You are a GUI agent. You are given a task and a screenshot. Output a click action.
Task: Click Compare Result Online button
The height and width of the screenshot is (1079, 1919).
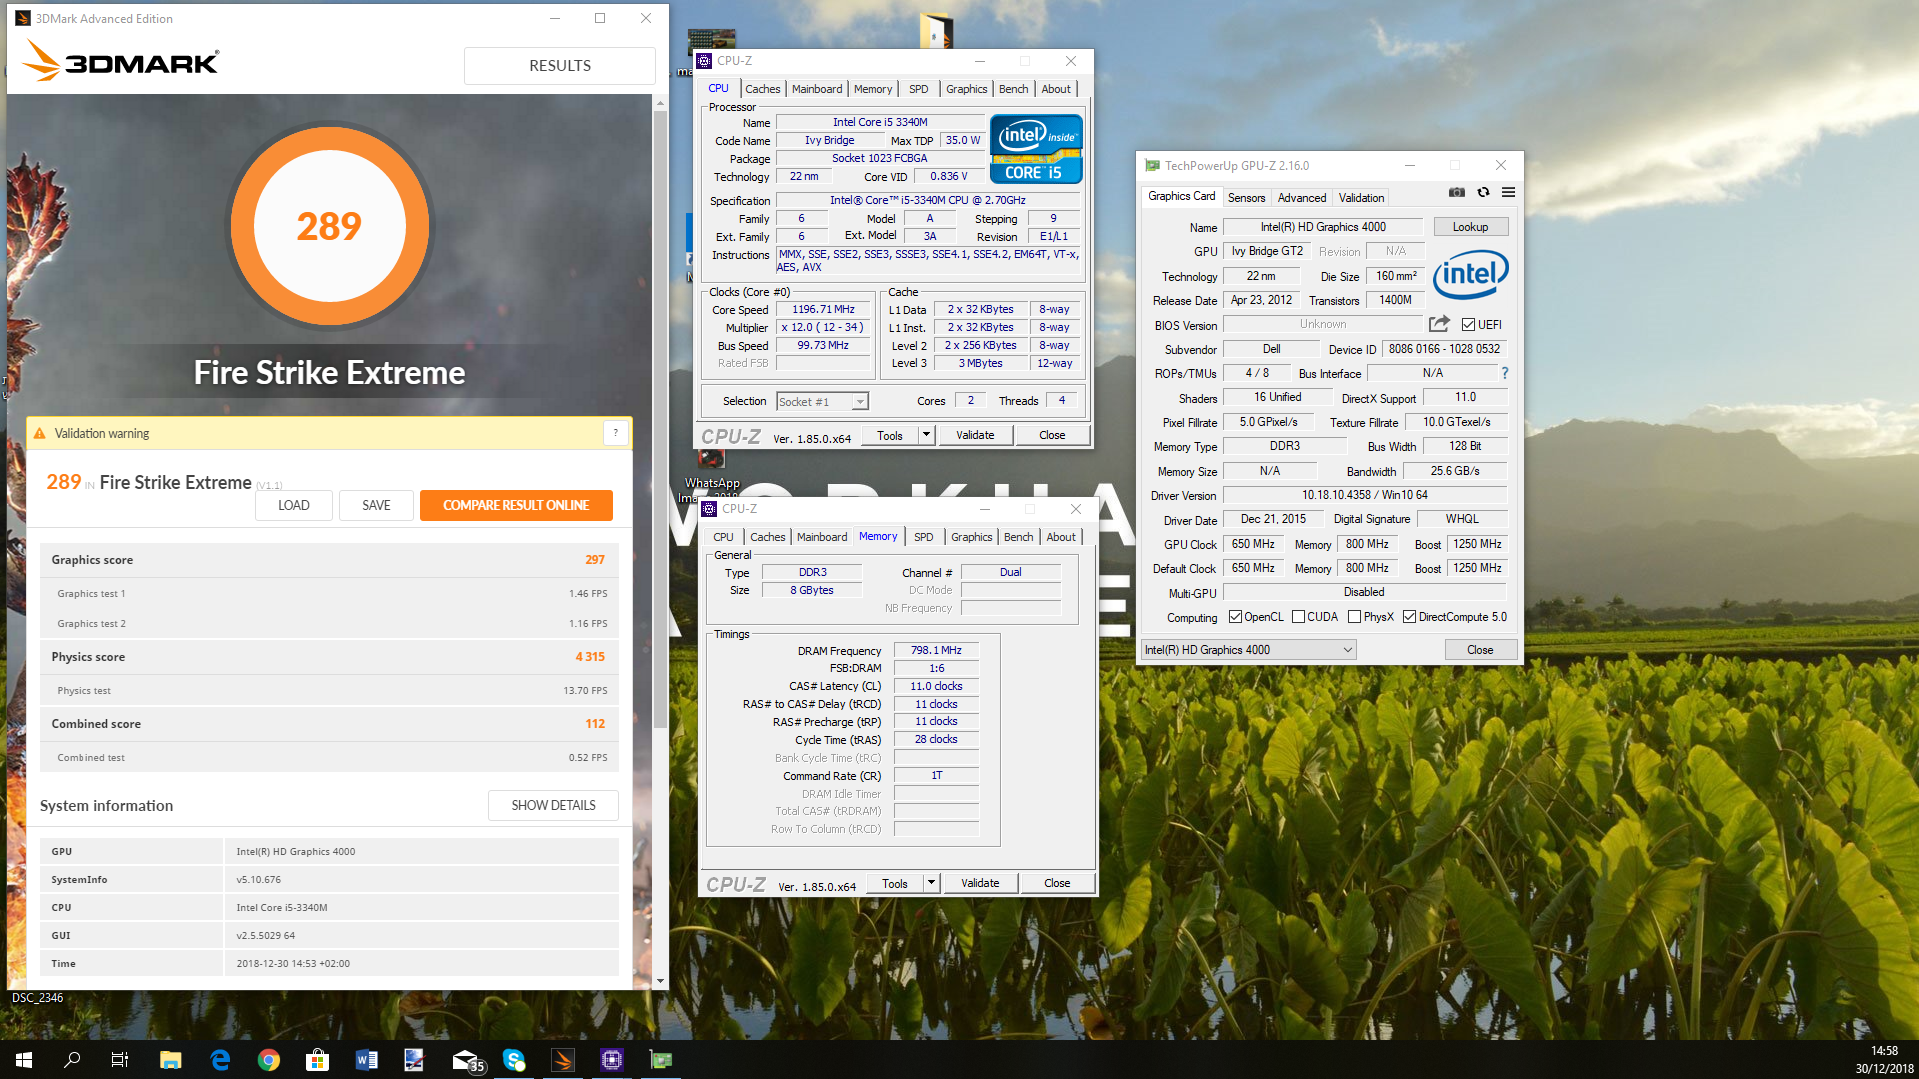pos(516,505)
